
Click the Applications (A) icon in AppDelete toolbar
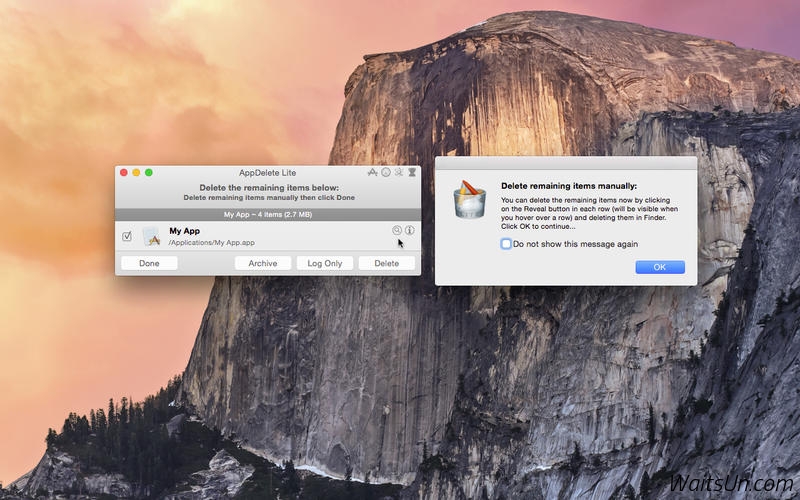click(x=372, y=172)
